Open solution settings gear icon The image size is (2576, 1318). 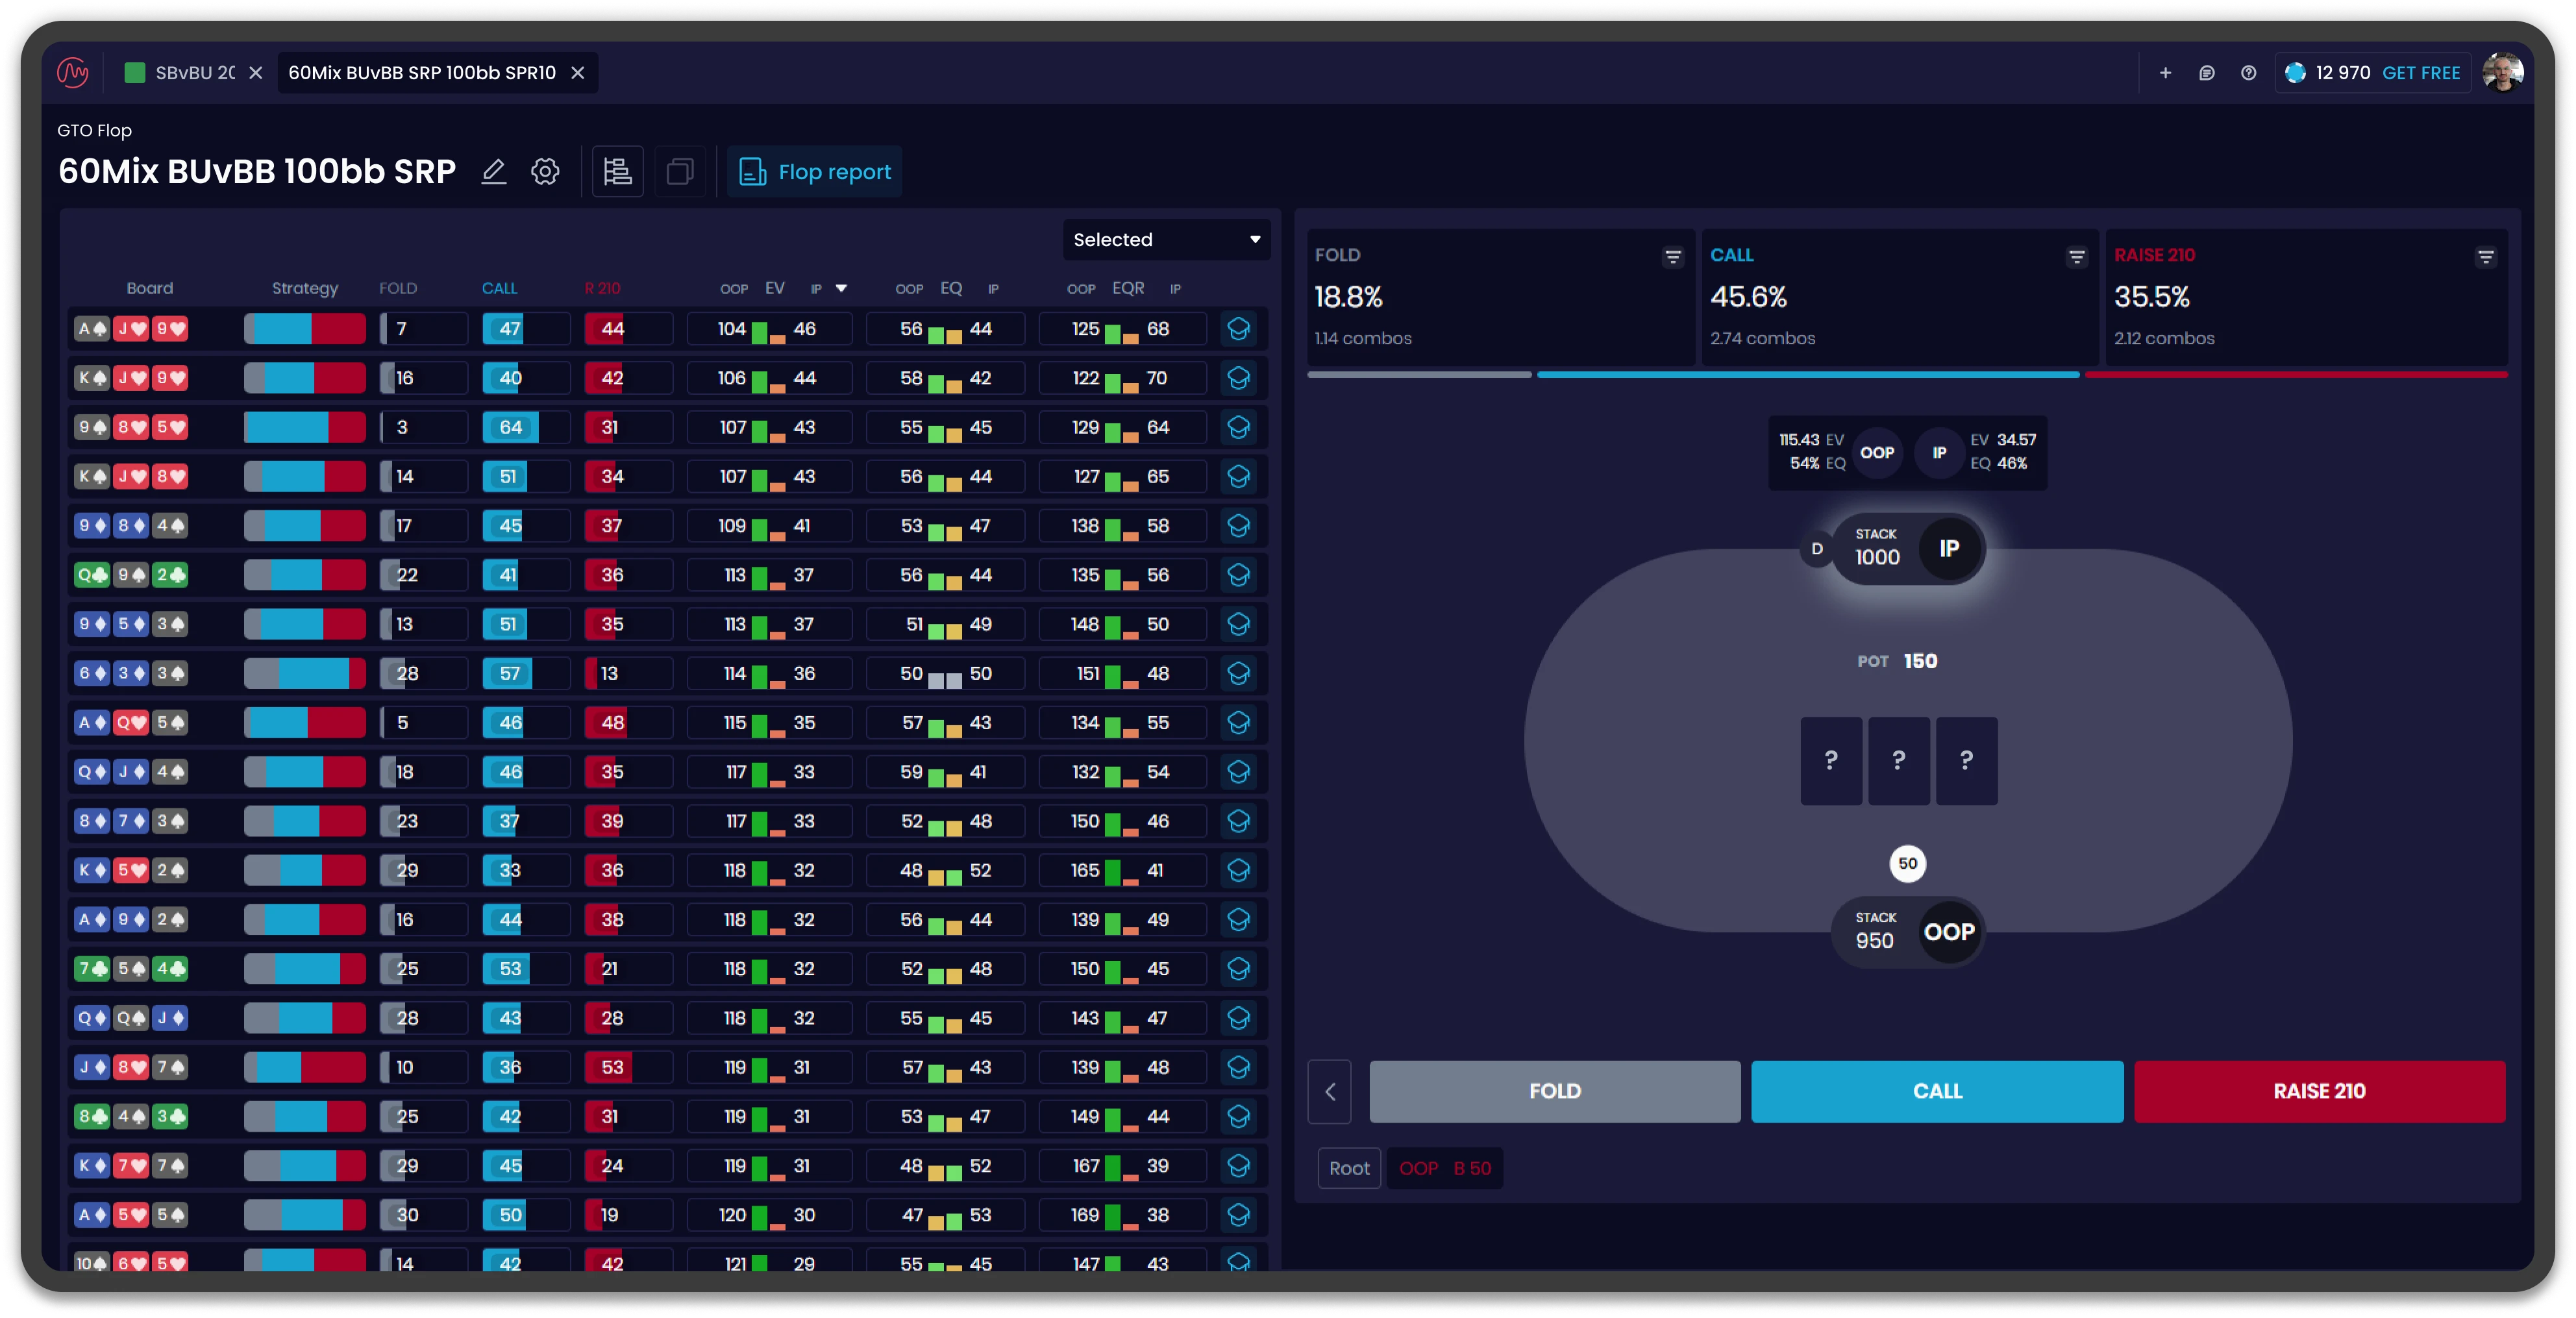tap(545, 172)
